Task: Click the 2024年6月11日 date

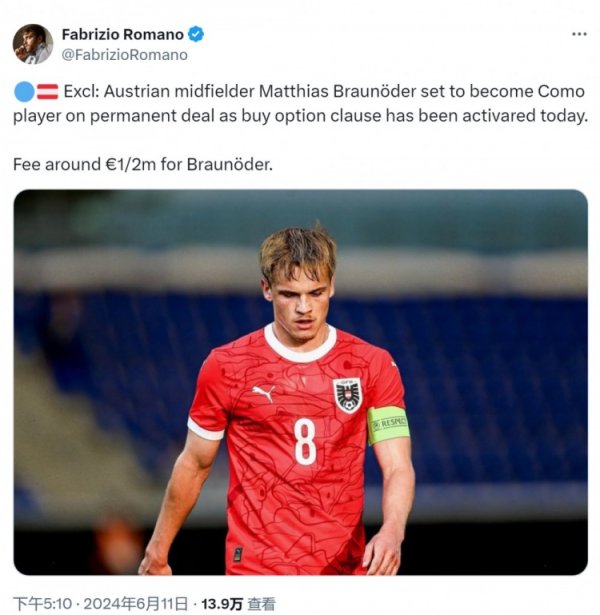Action: click(135, 604)
